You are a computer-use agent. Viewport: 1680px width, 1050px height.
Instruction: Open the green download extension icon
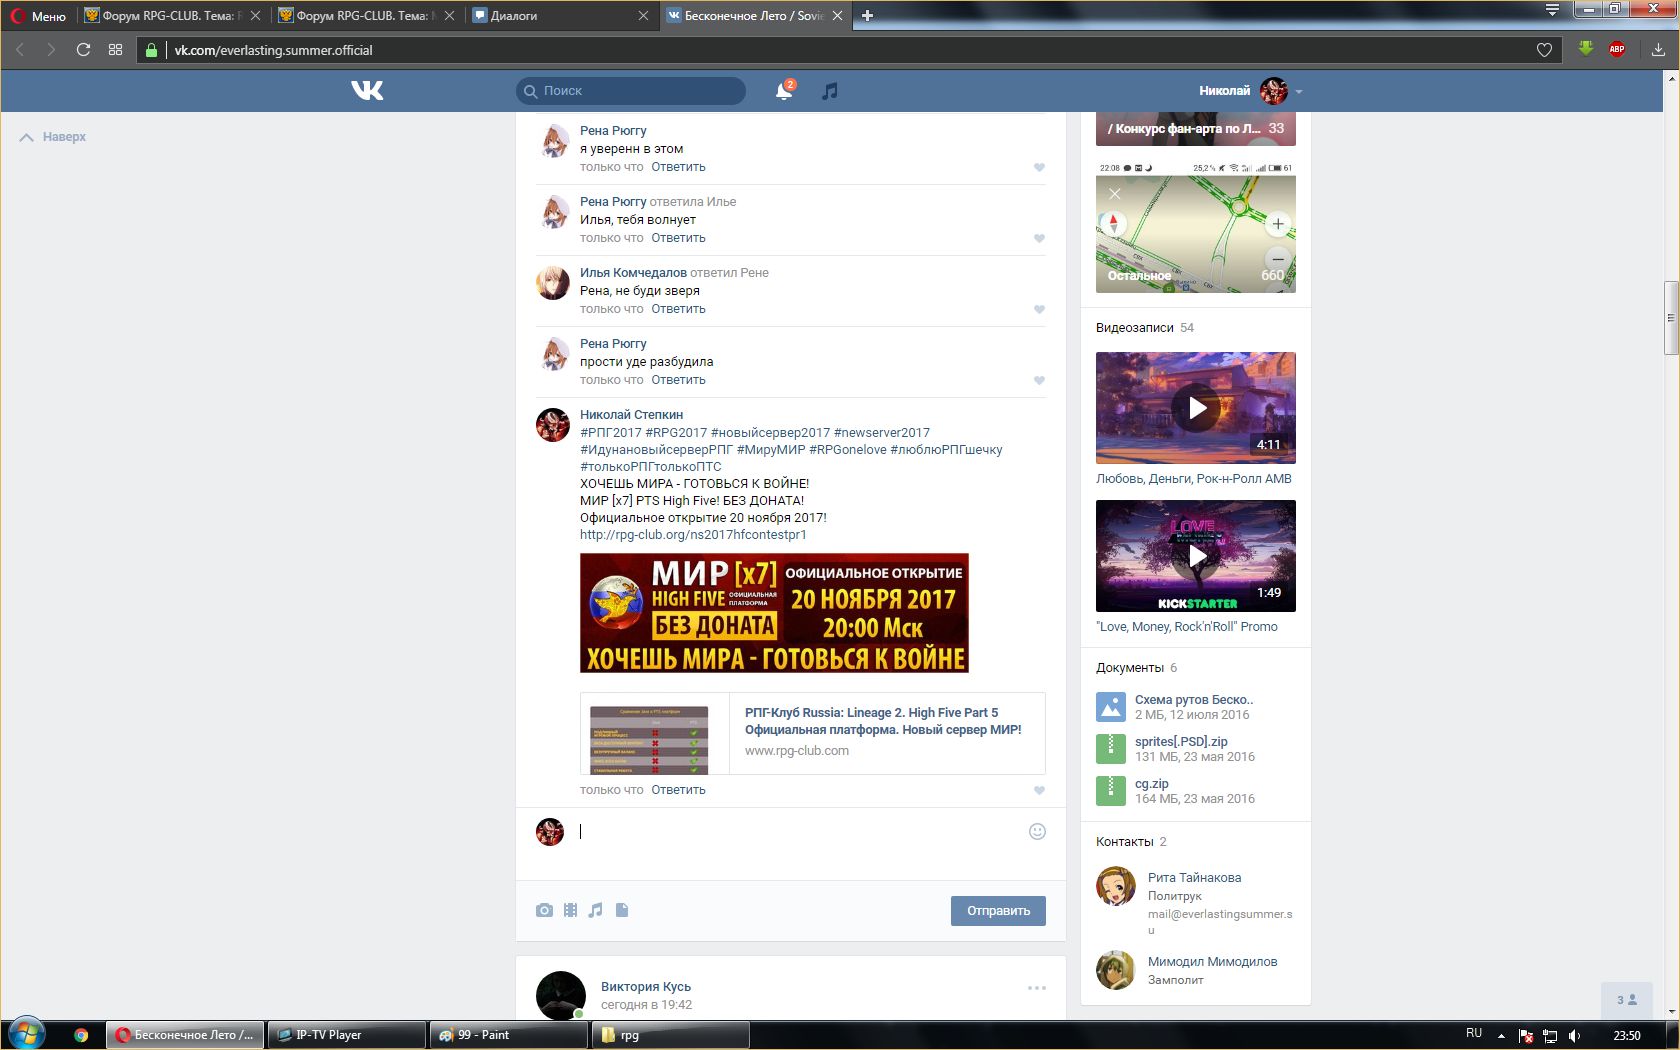[x=1585, y=48]
